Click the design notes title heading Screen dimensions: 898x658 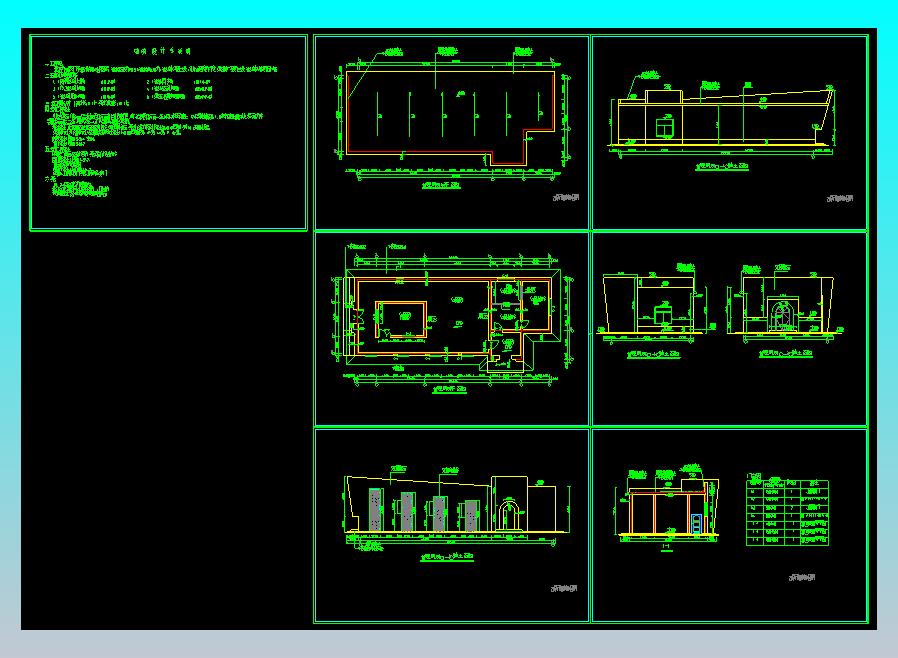click(162, 51)
